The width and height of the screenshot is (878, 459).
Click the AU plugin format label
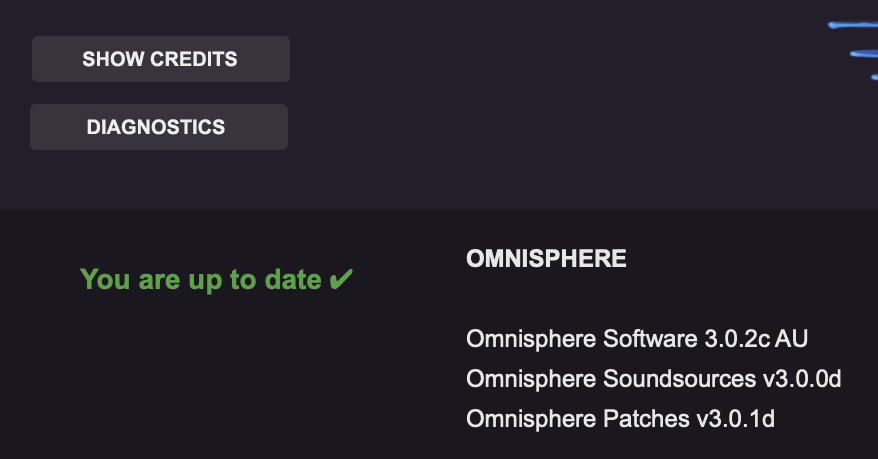coord(791,339)
